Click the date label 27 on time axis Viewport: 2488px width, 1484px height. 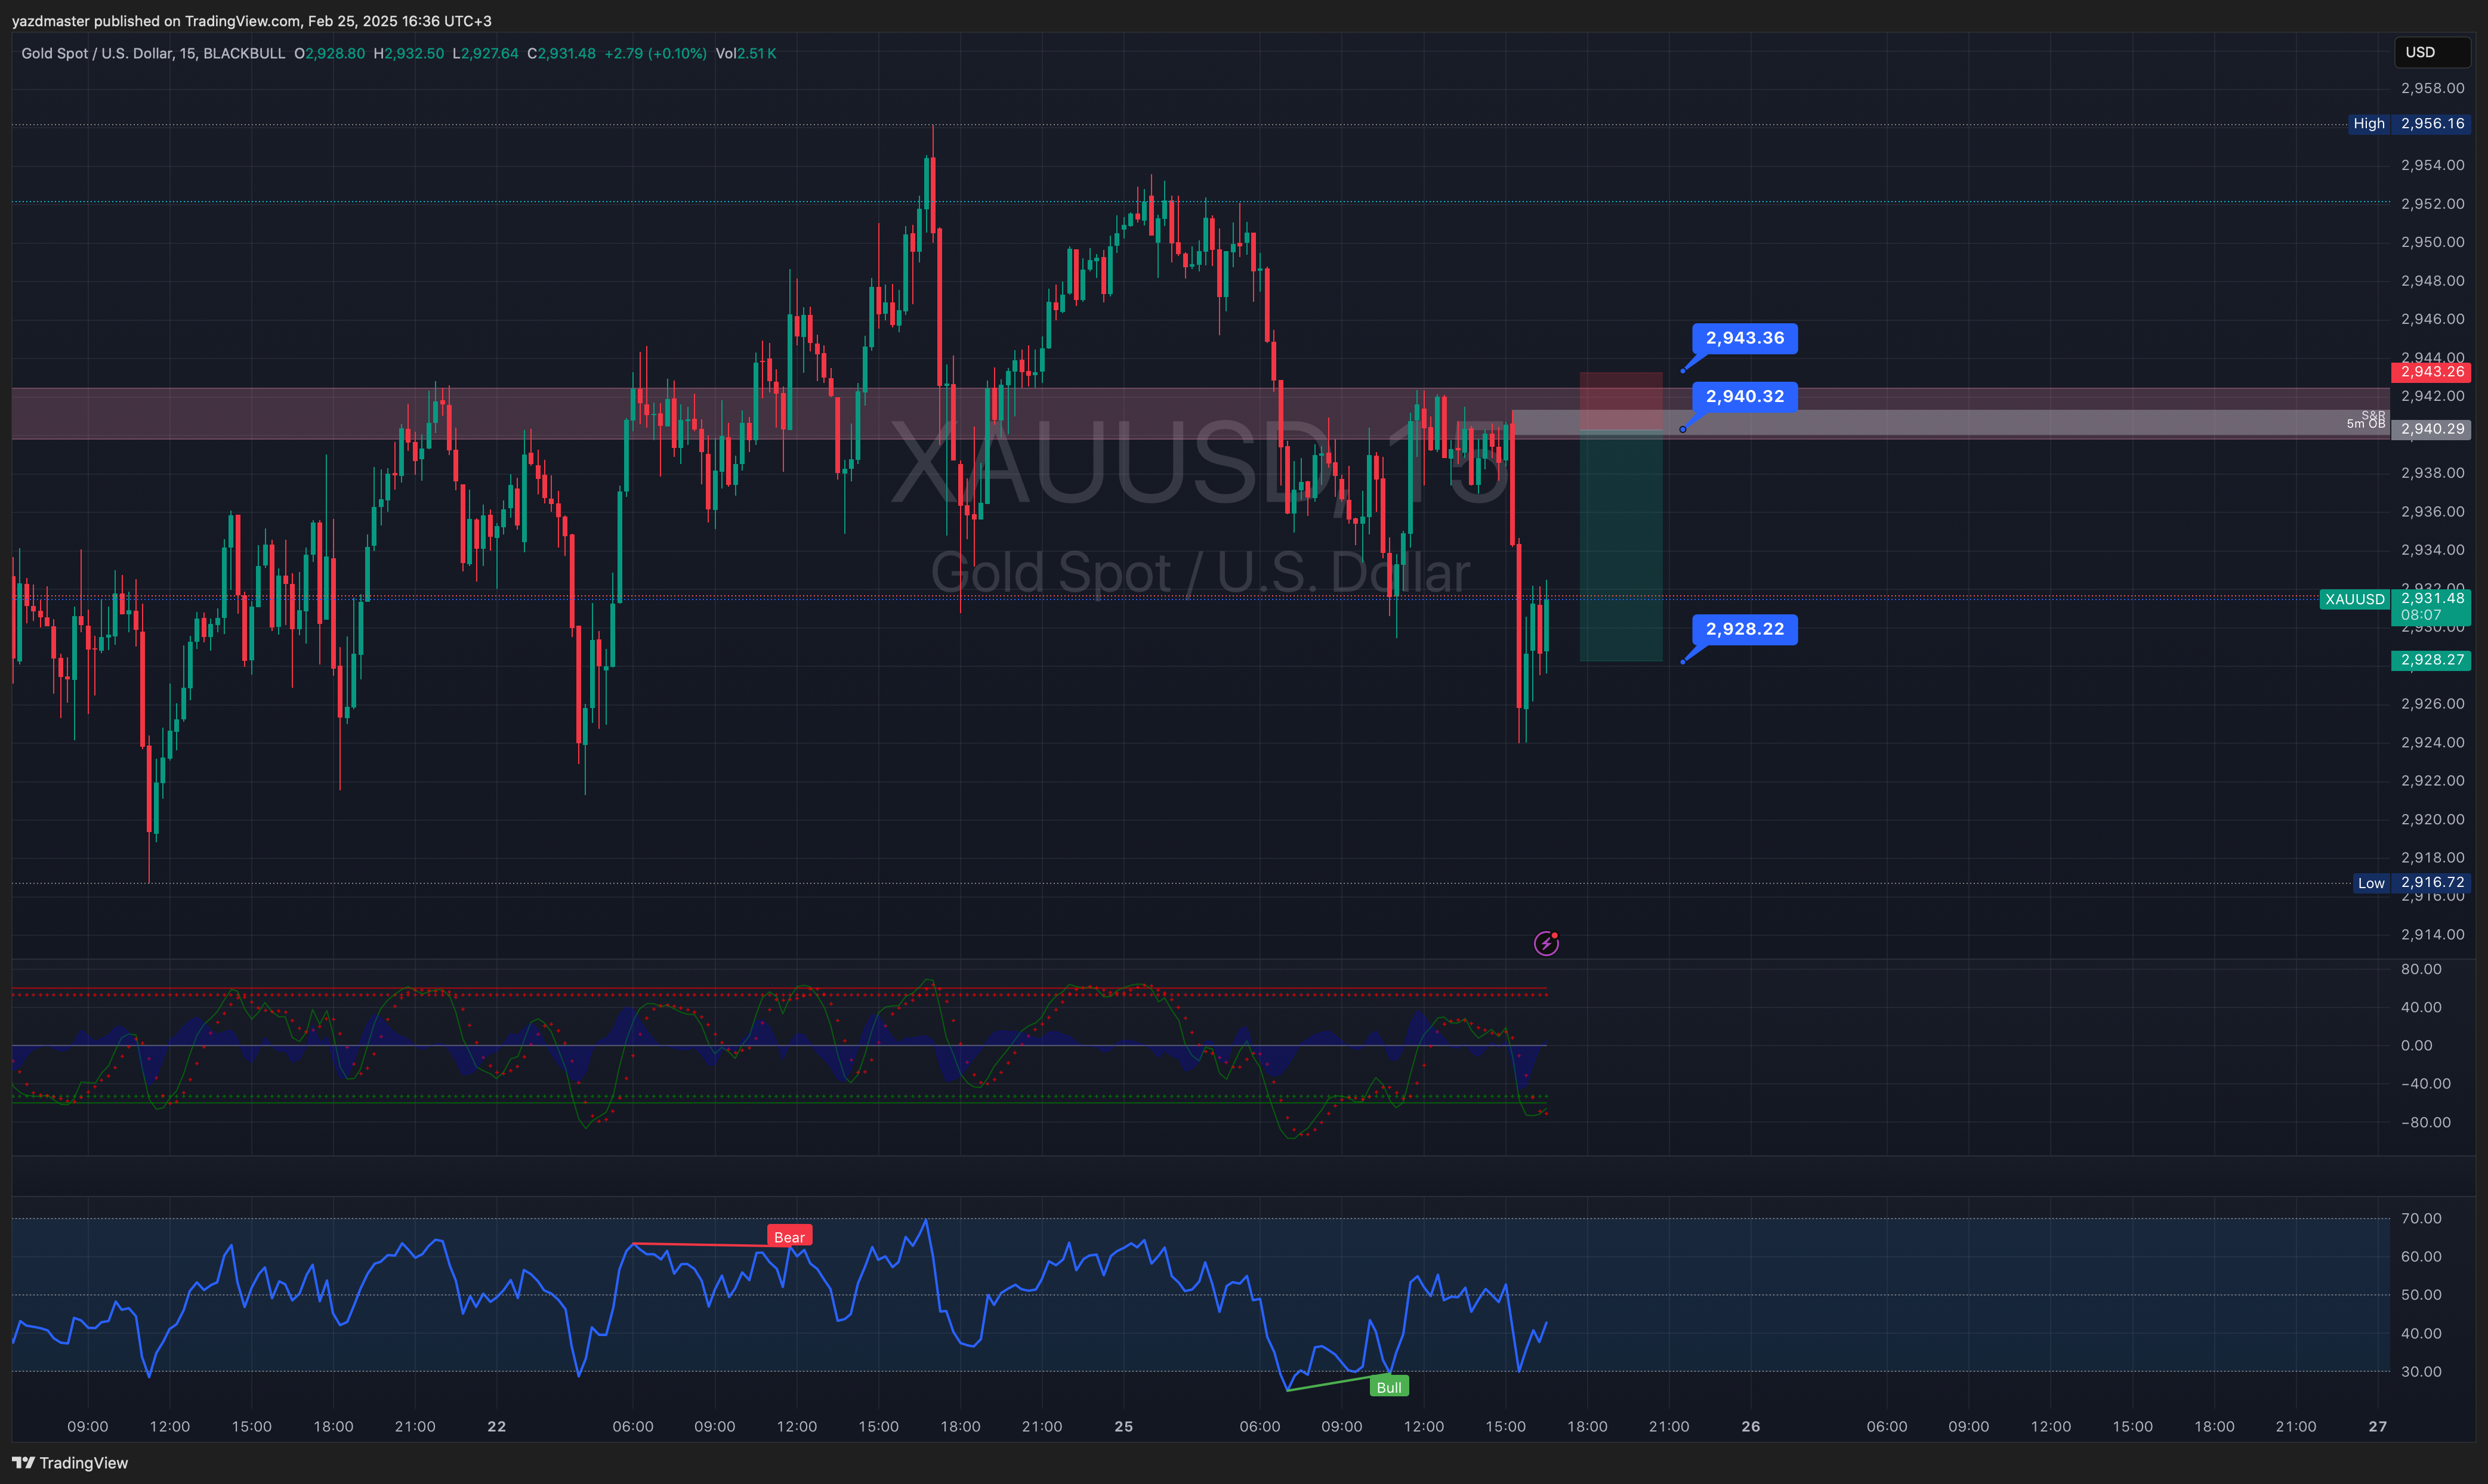tap(2378, 1427)
